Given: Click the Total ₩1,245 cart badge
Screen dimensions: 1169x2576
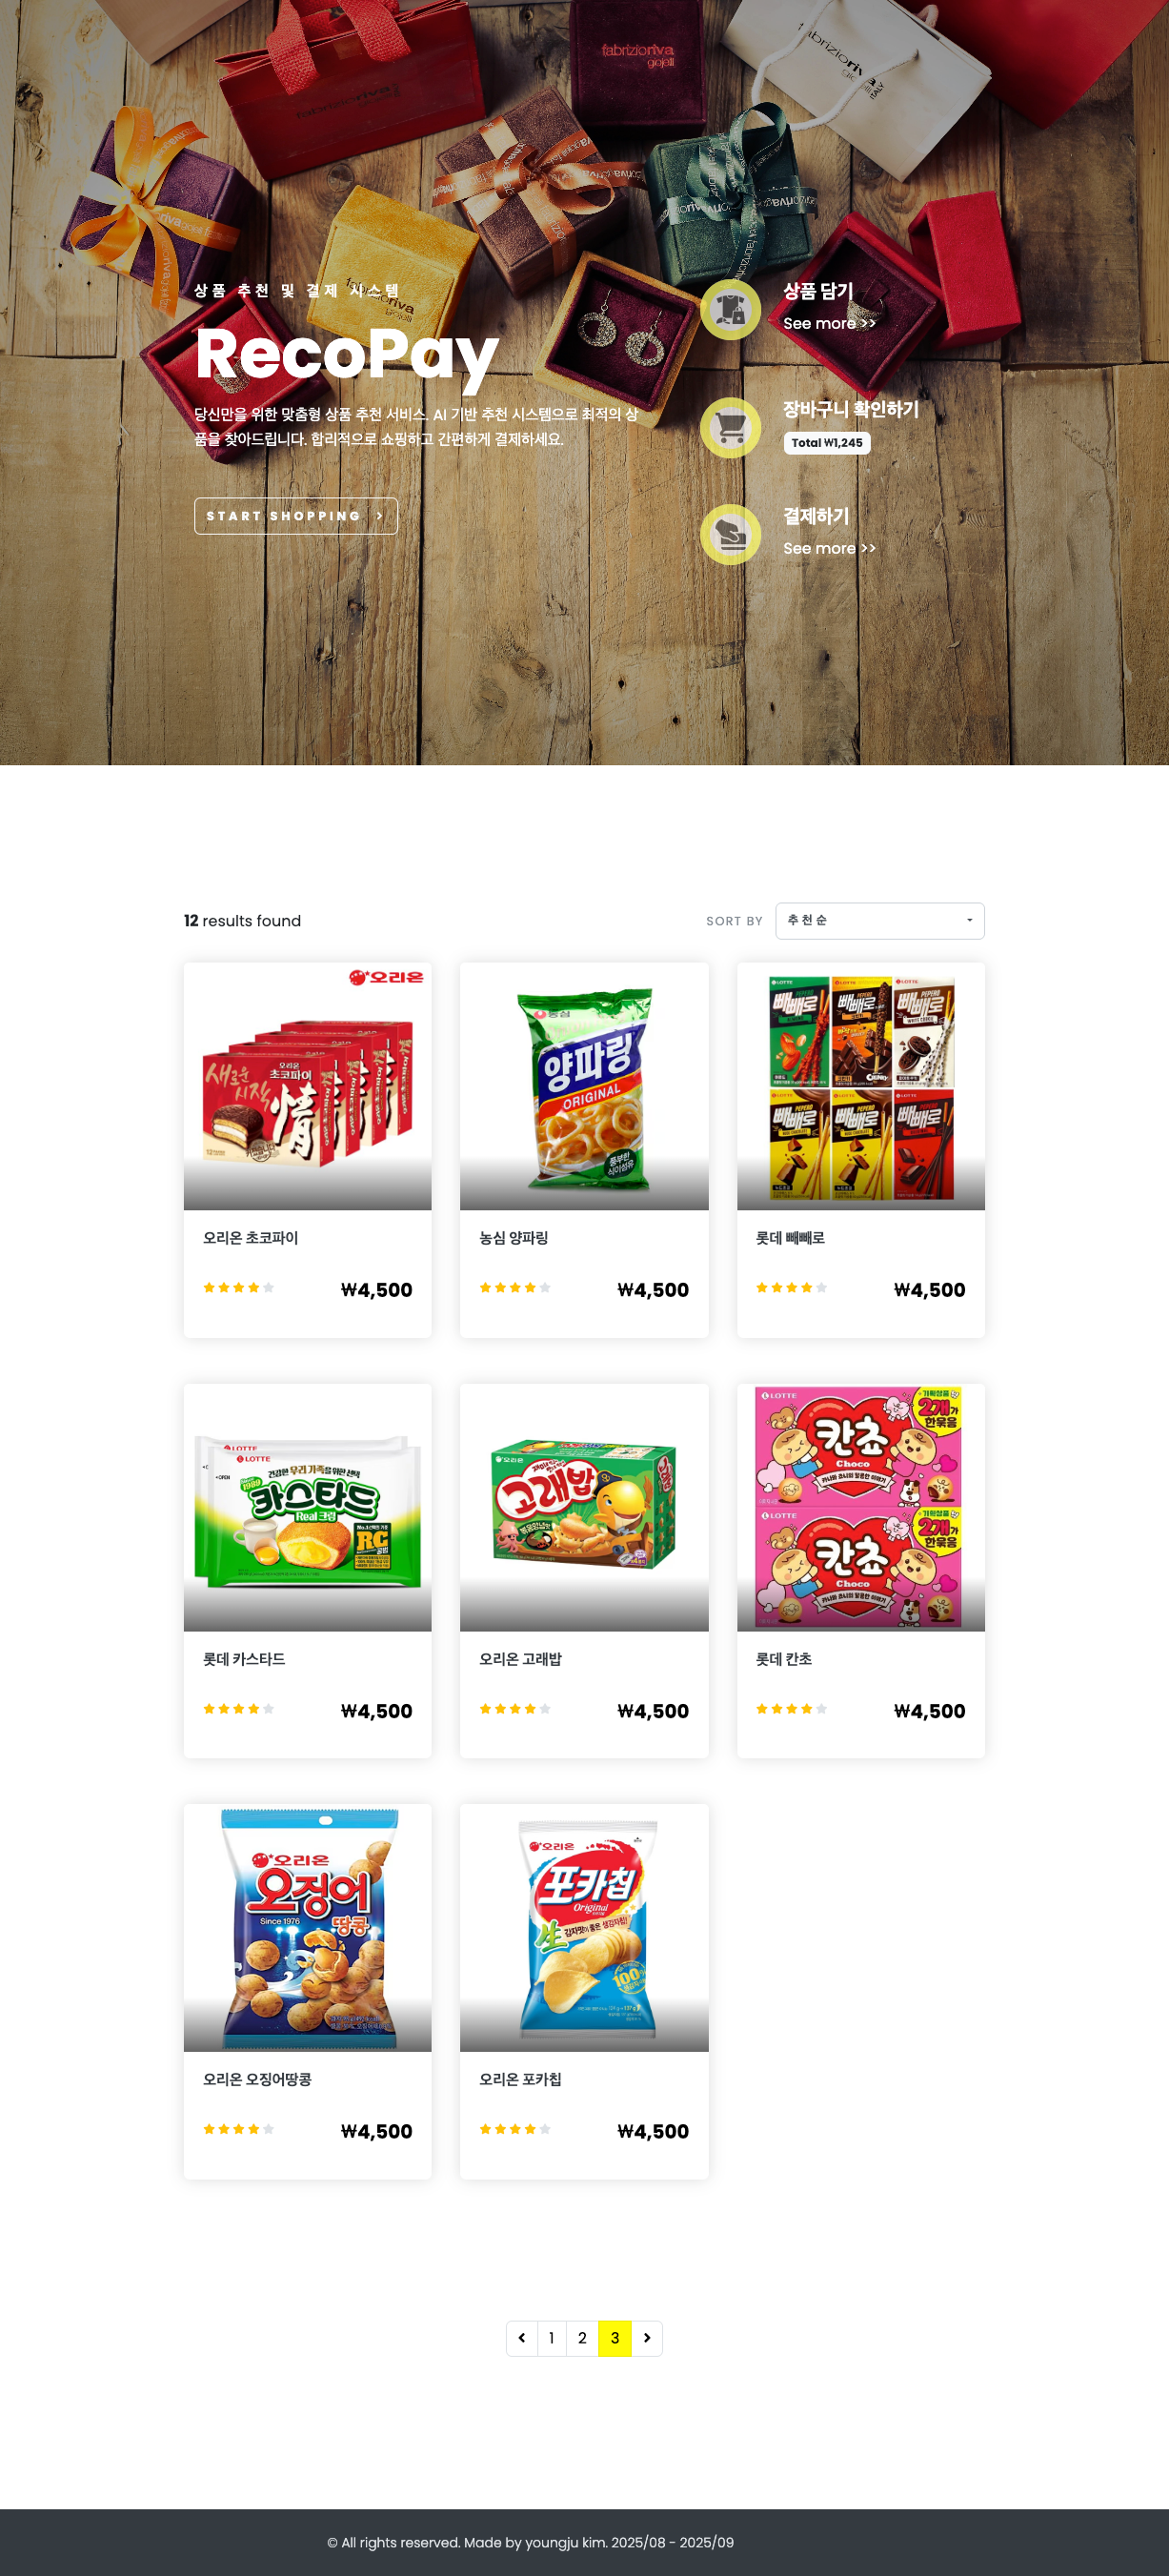Looking at the screenshot, I should click(x=827, y=443).
